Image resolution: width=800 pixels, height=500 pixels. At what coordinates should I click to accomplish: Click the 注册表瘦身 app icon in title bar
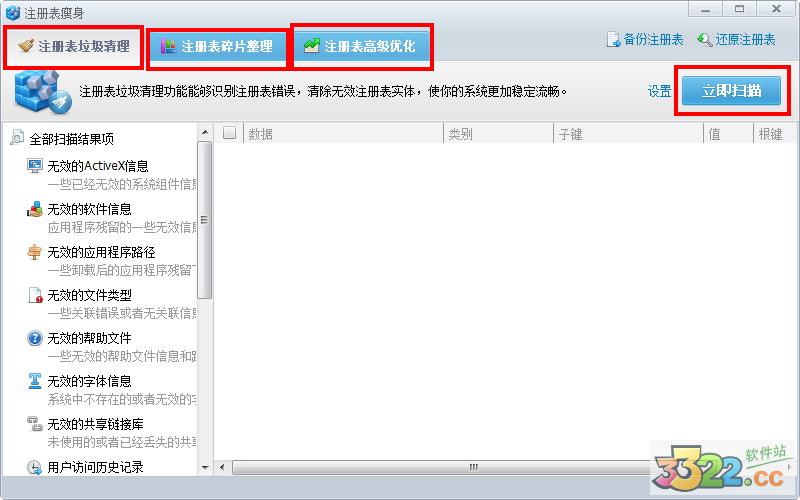(13, 12)
